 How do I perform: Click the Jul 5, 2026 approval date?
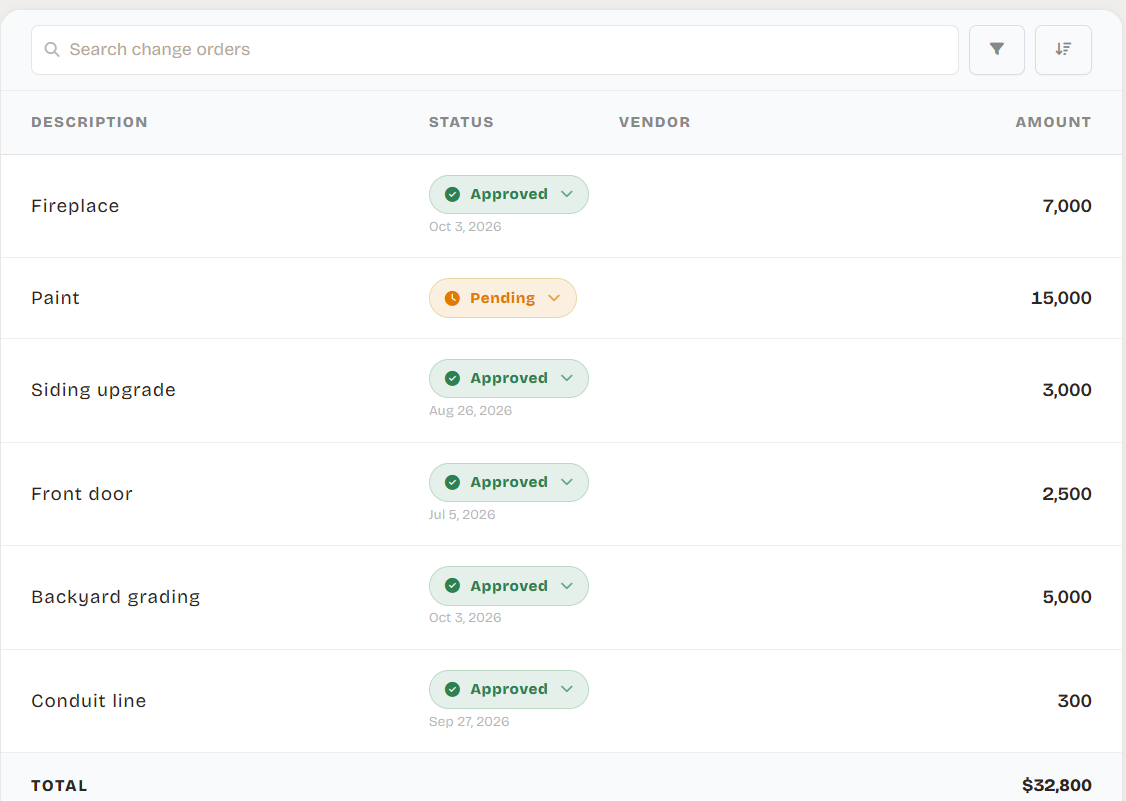(x=462, y=514)
